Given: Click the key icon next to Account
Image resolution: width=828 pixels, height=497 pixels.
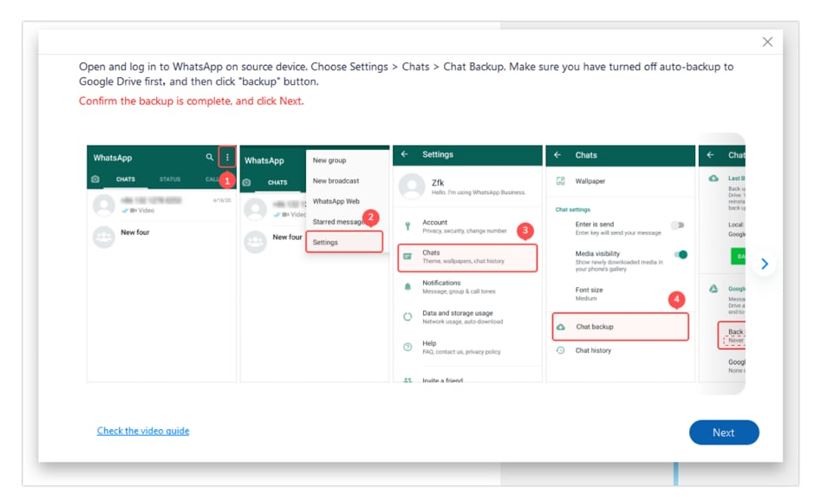Looking at the screenshot, I should [x=408, y=227].
